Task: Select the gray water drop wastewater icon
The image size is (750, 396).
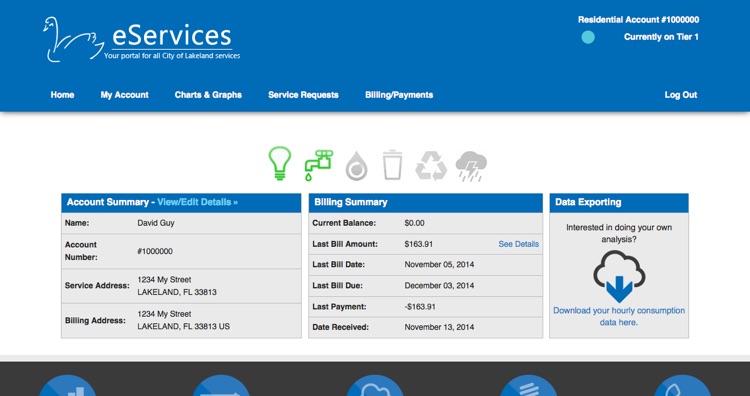Action: pos(356,166)
